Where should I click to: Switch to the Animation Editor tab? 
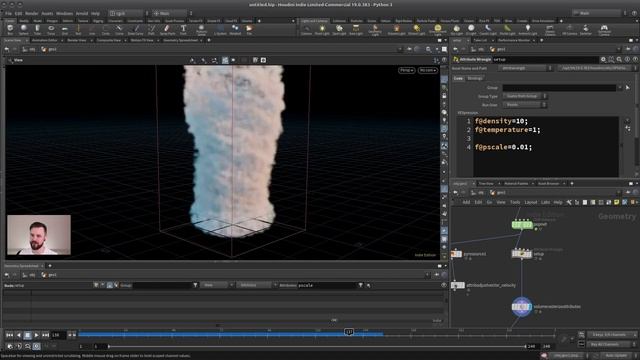click(45, 40)
